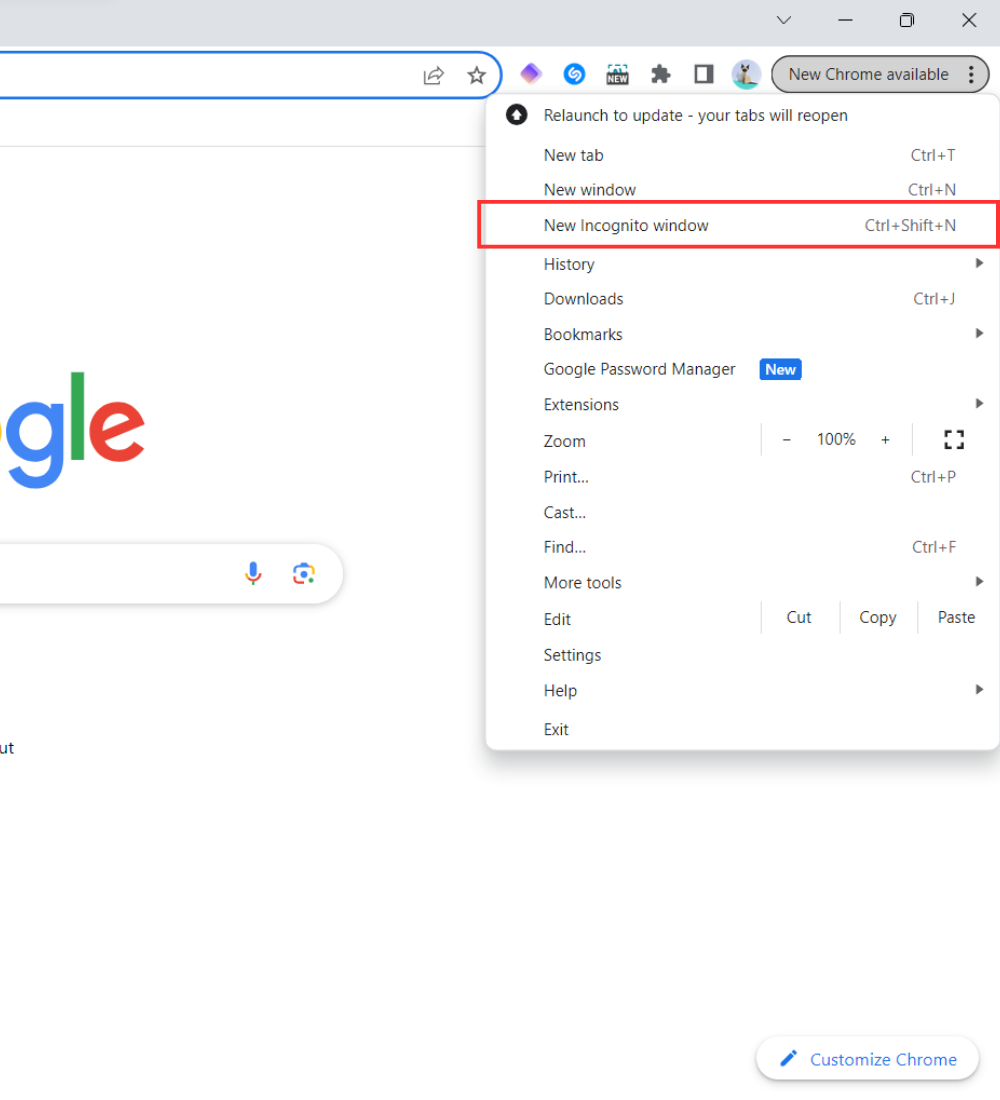
Task: Click Cut in the Edit row
Action: click(799, 617)
